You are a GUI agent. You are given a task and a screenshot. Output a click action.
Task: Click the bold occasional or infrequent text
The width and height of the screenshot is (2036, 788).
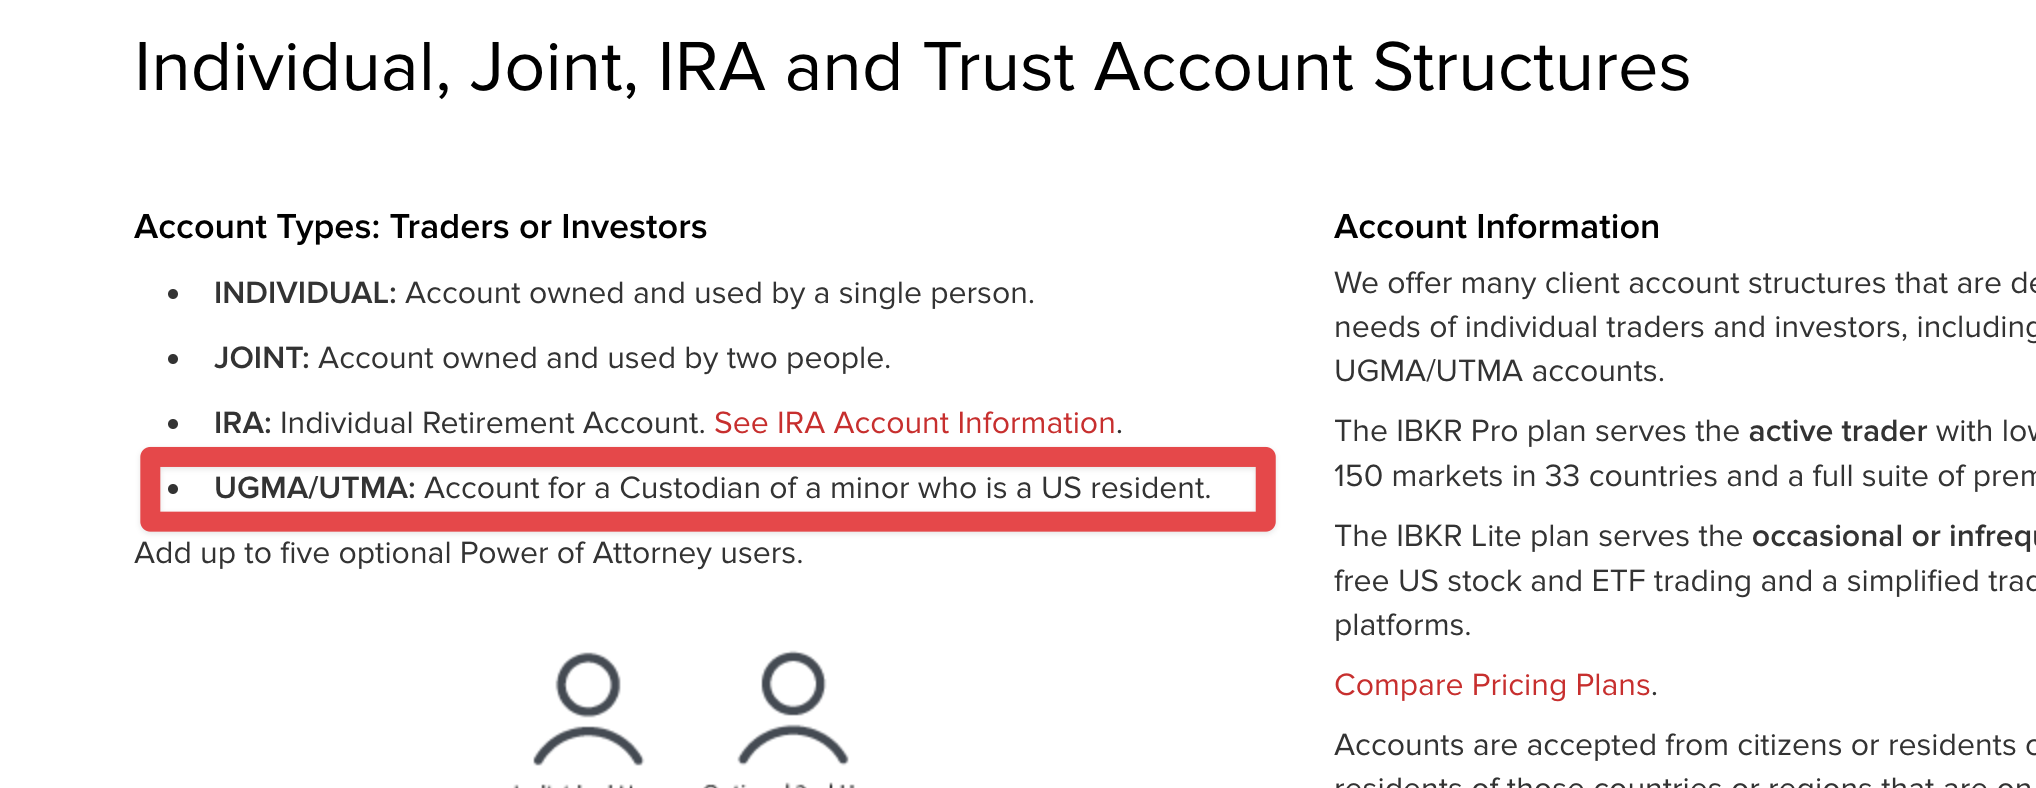click(x=1893, y=536)
